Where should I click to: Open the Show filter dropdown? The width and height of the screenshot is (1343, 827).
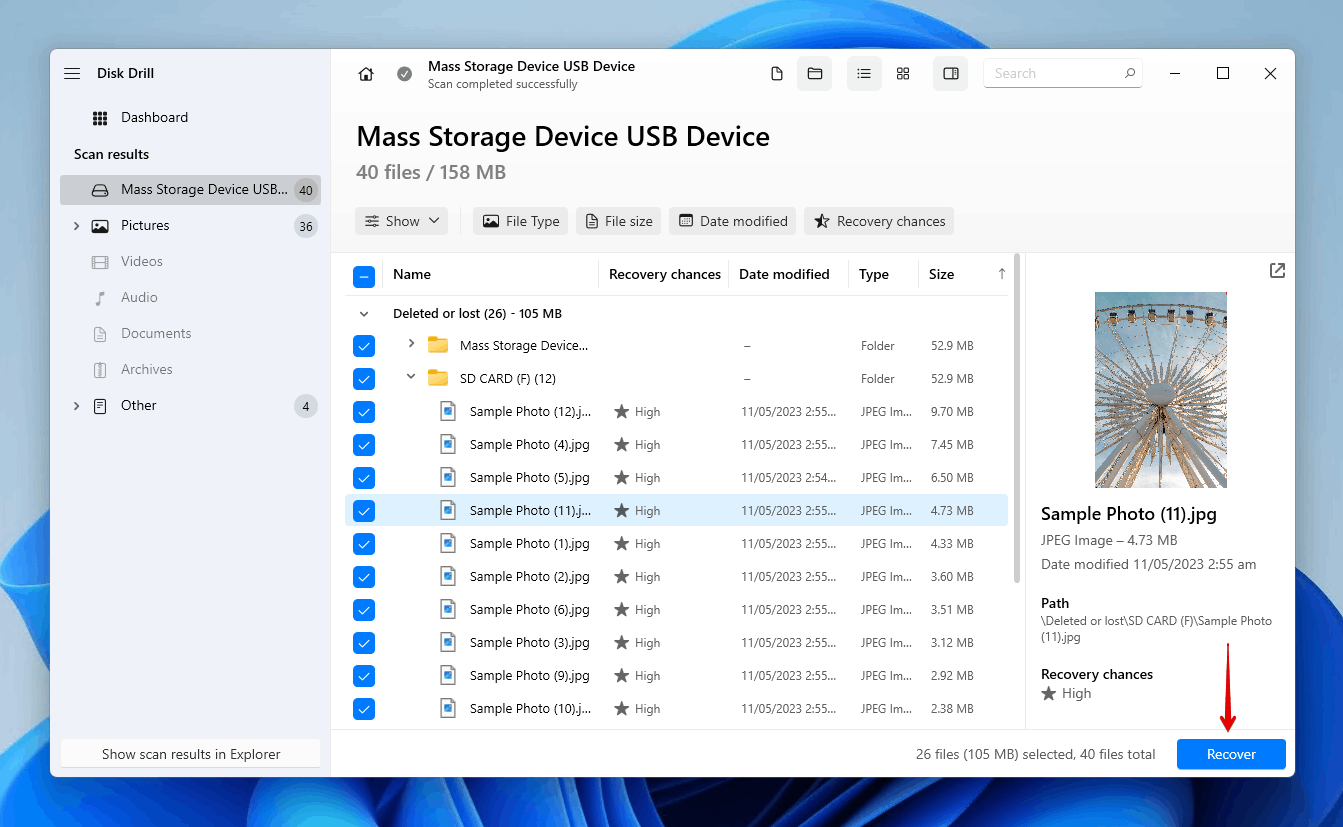tap(401, 221)
